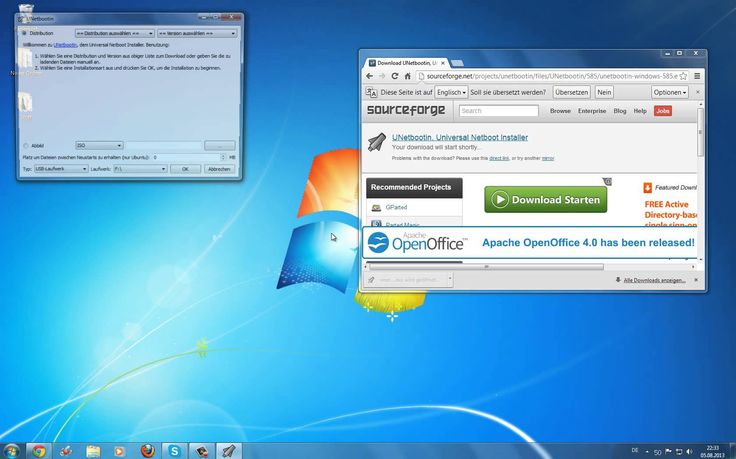
Task: Open Skype from the taskbar
Action: tap(175, 451)
